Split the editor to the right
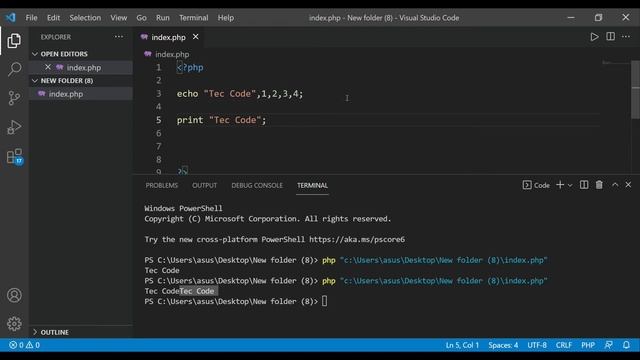 pyautogui.click(x=611, y=37)
